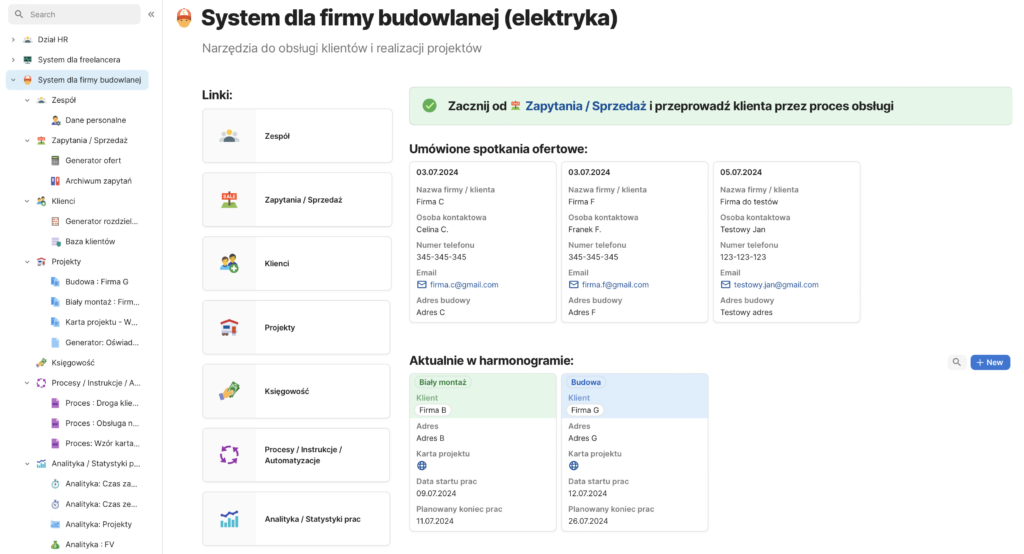The height and width of the screenshot is (554, 1024).
Task: Open Księgowość money icon in sidebar
Action: point(41,363)
